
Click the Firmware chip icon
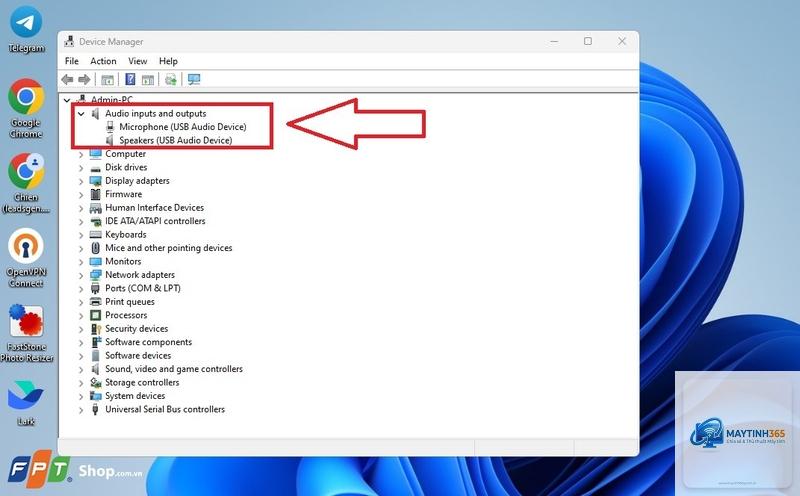pos(95,194)
